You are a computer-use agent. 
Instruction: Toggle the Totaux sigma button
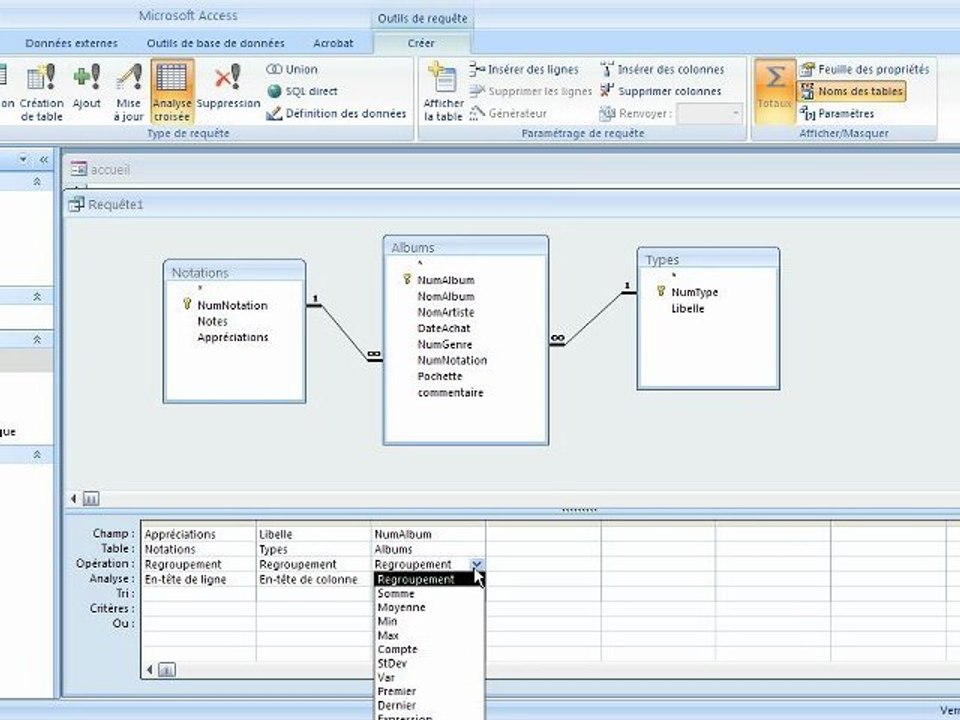coord(775,92)
